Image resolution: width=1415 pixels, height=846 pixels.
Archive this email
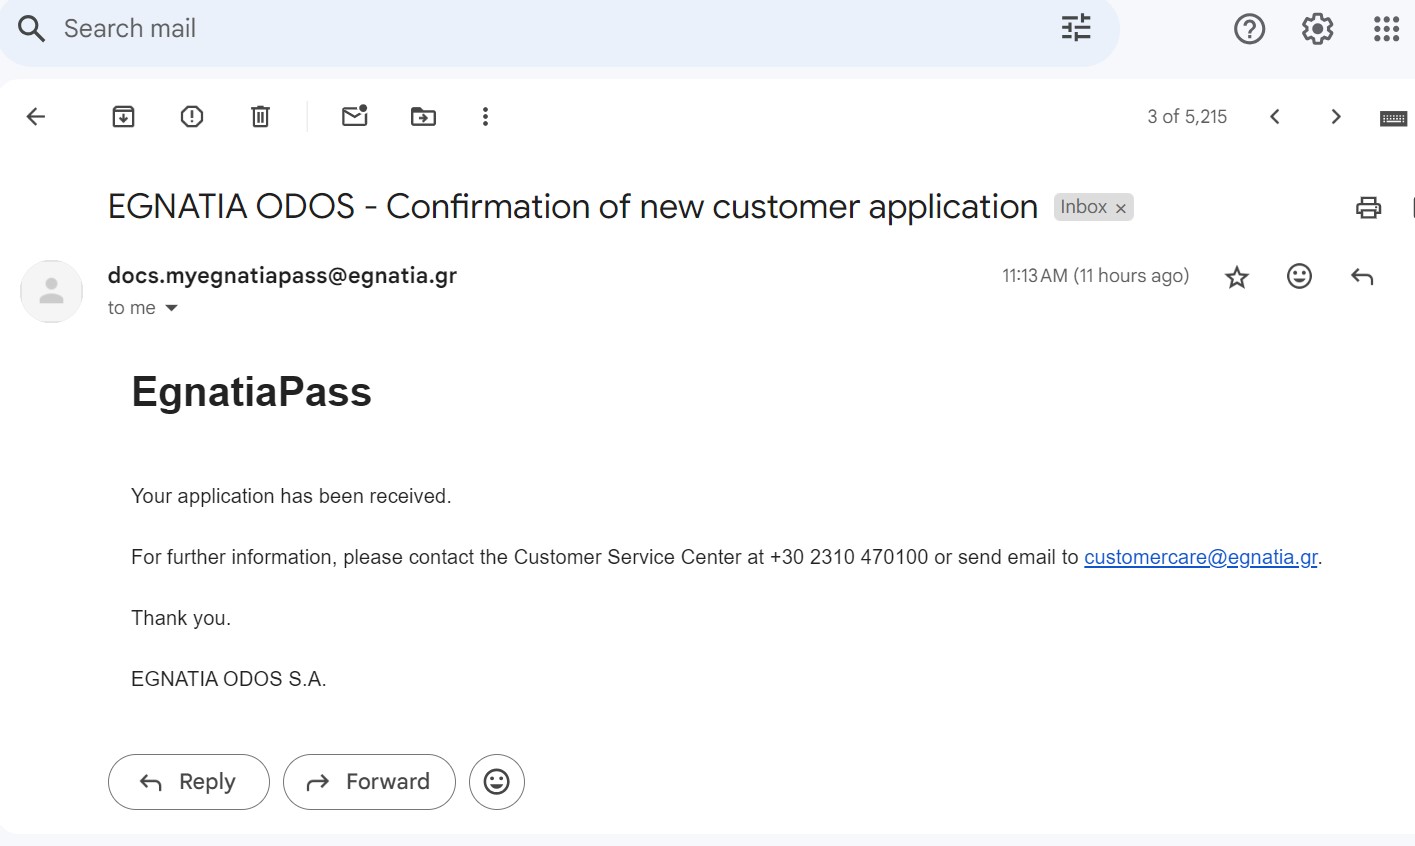click(x=123, y=117)
